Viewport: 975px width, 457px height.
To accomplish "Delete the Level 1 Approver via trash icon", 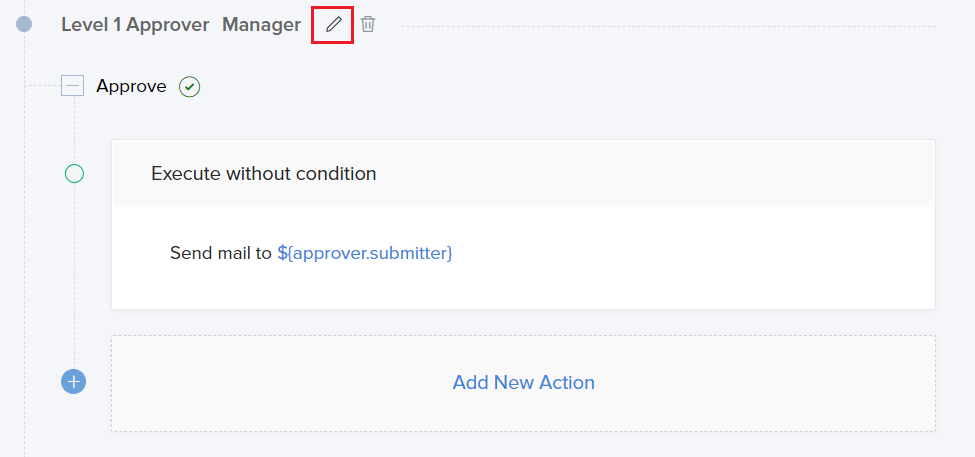I will [368, 25].
